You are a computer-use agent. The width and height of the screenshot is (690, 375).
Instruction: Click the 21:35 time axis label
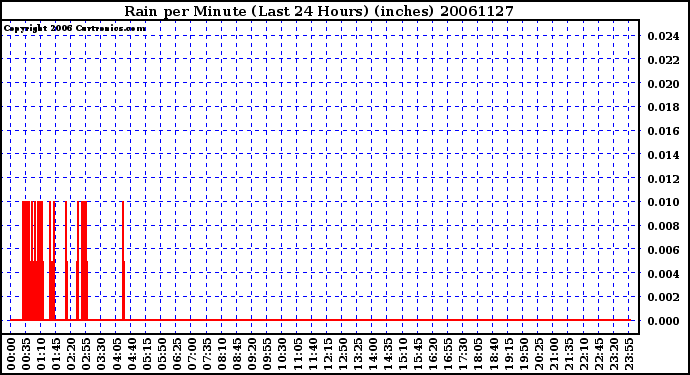(568, 354)
